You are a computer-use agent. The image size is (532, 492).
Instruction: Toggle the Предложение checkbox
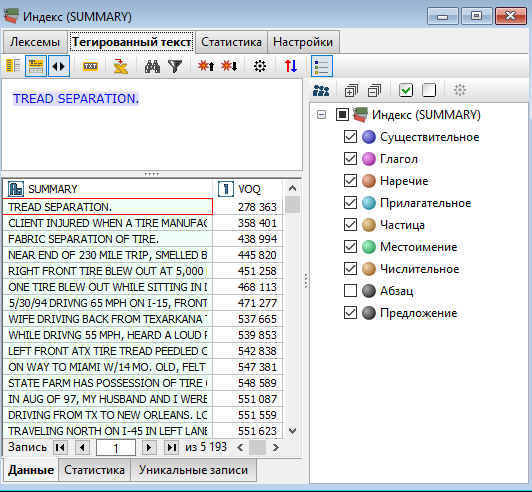350,313
